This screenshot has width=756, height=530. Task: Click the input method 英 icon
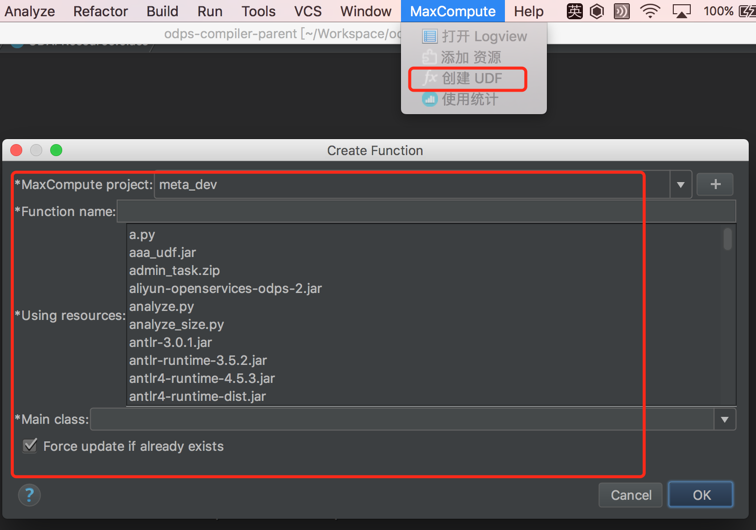point(574,11)
